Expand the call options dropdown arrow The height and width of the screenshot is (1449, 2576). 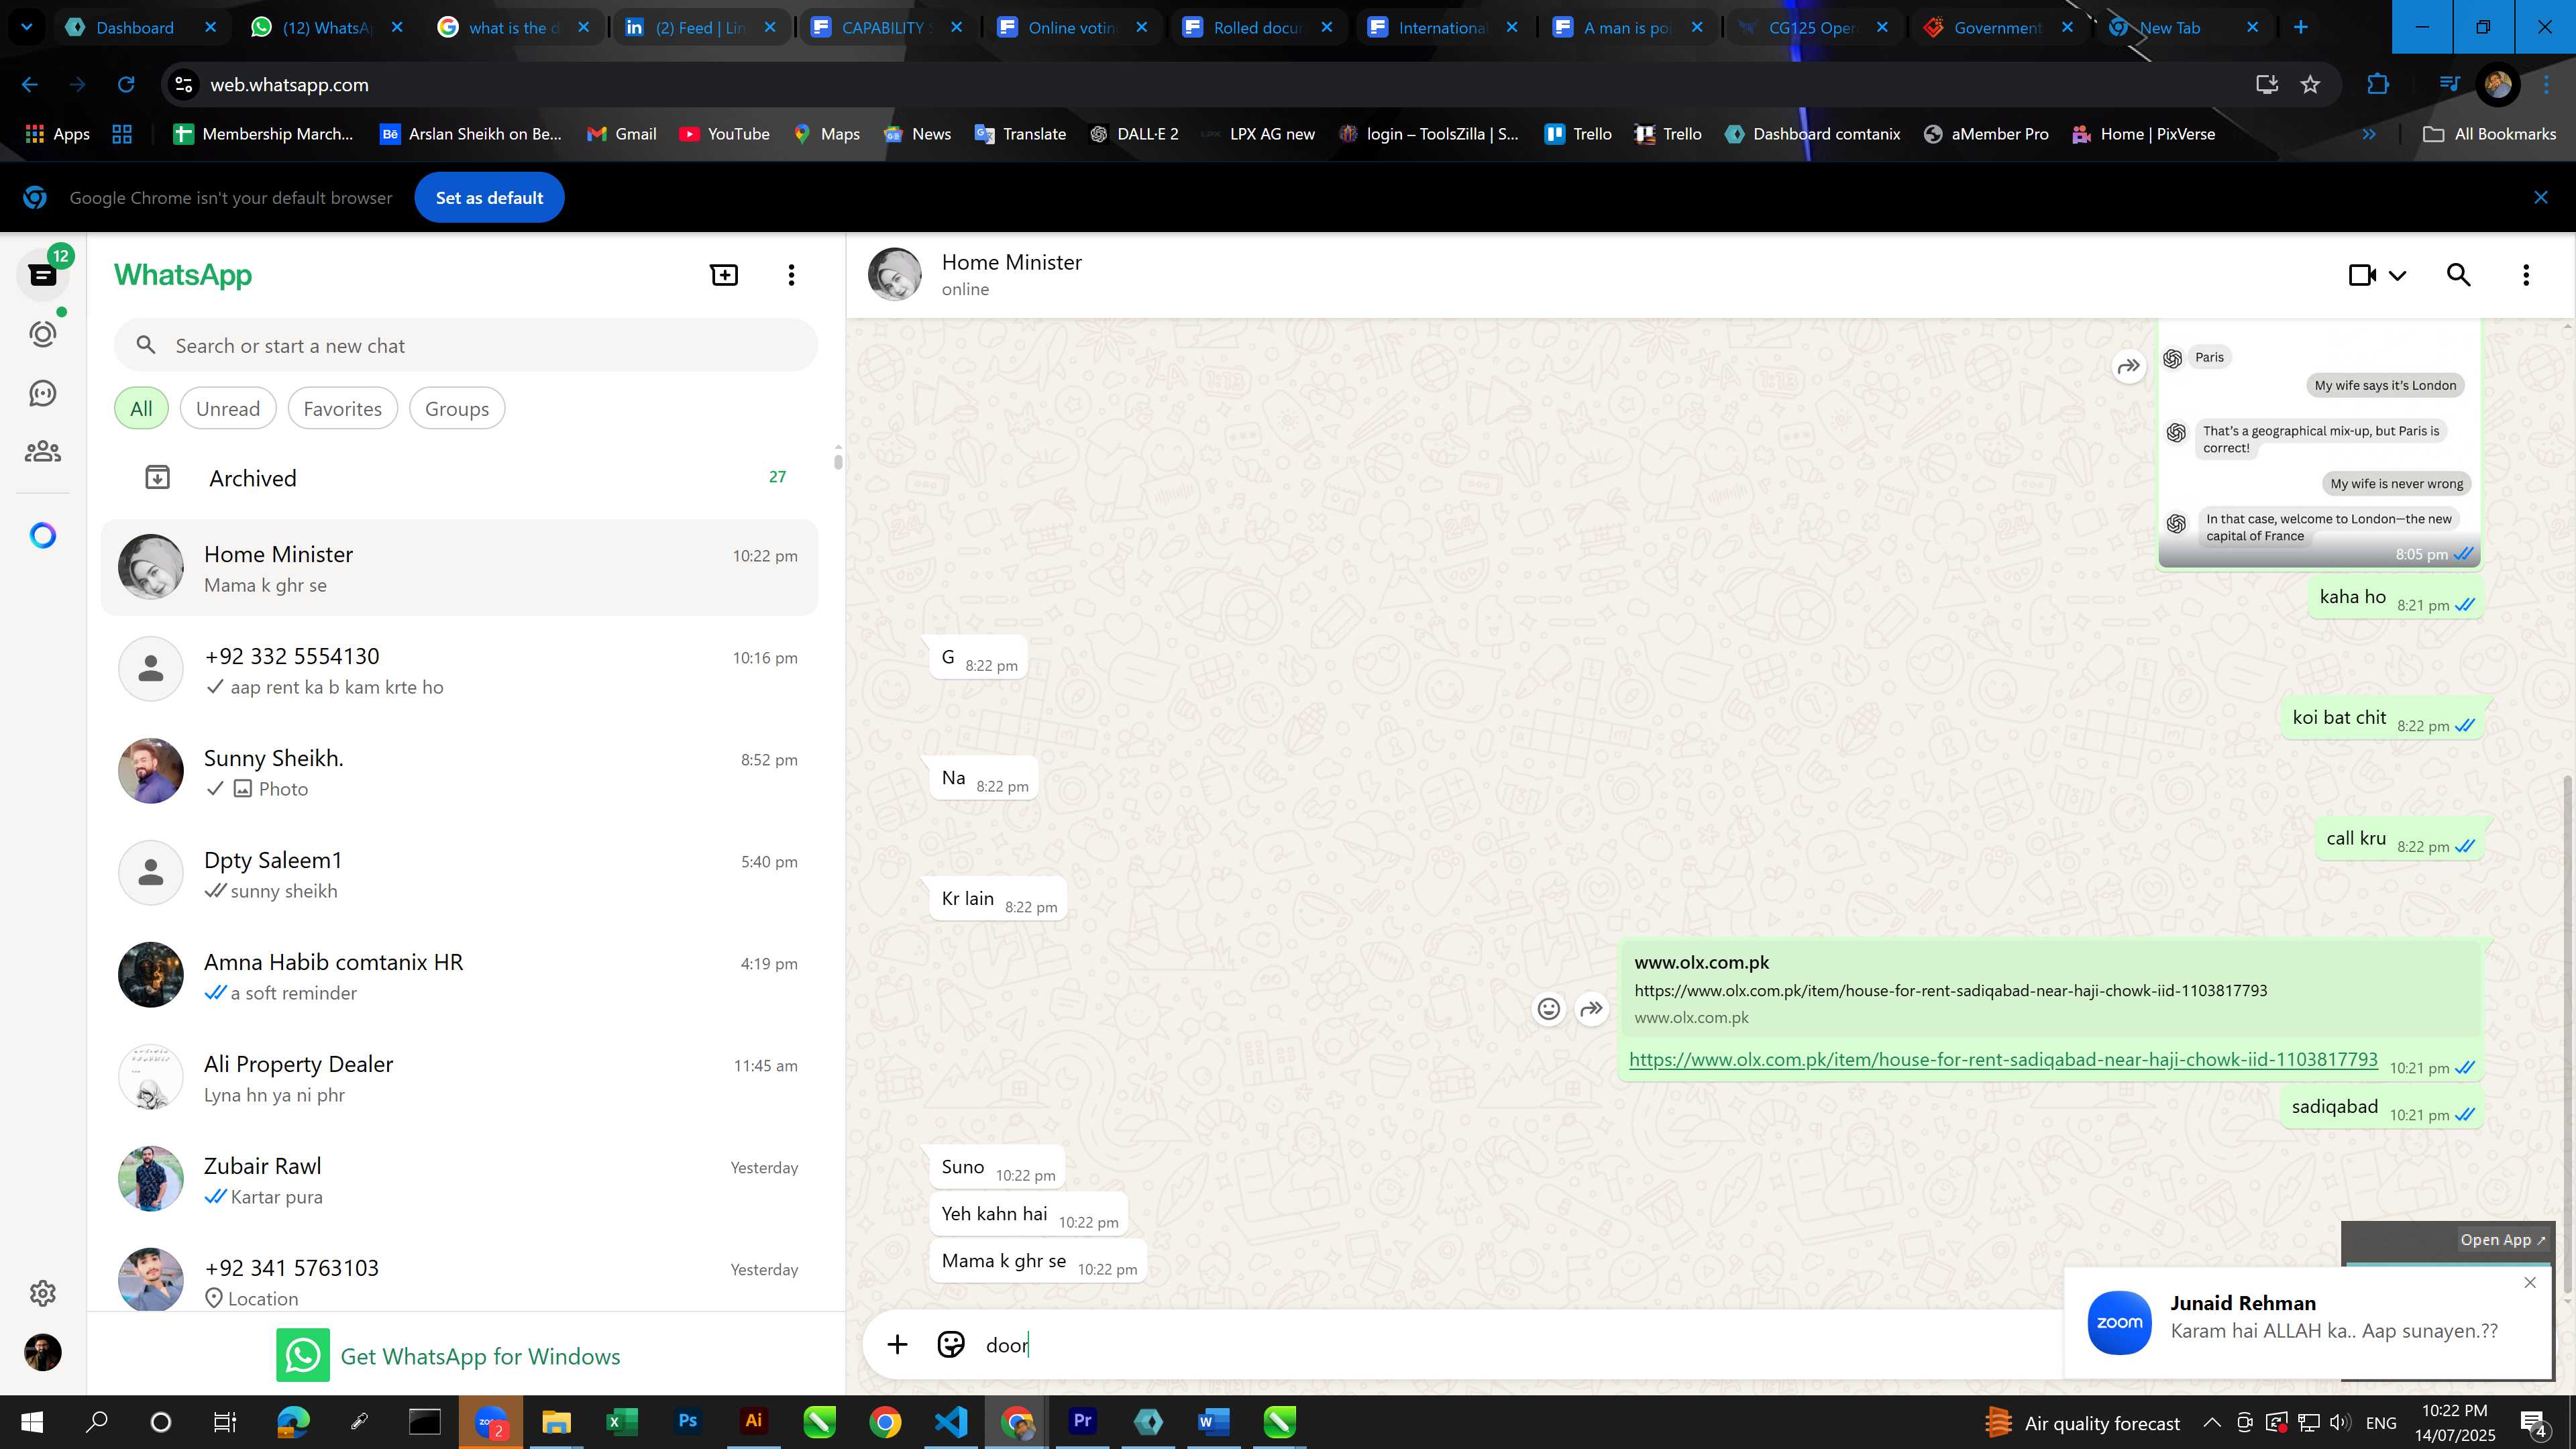pos(2398,275)
